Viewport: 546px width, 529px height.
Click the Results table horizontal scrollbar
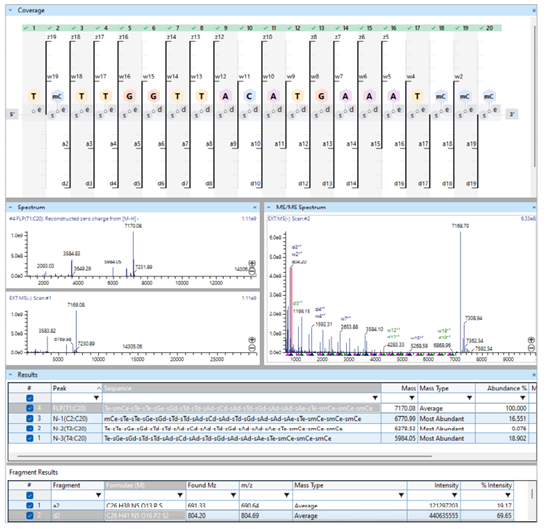(225, 456)
